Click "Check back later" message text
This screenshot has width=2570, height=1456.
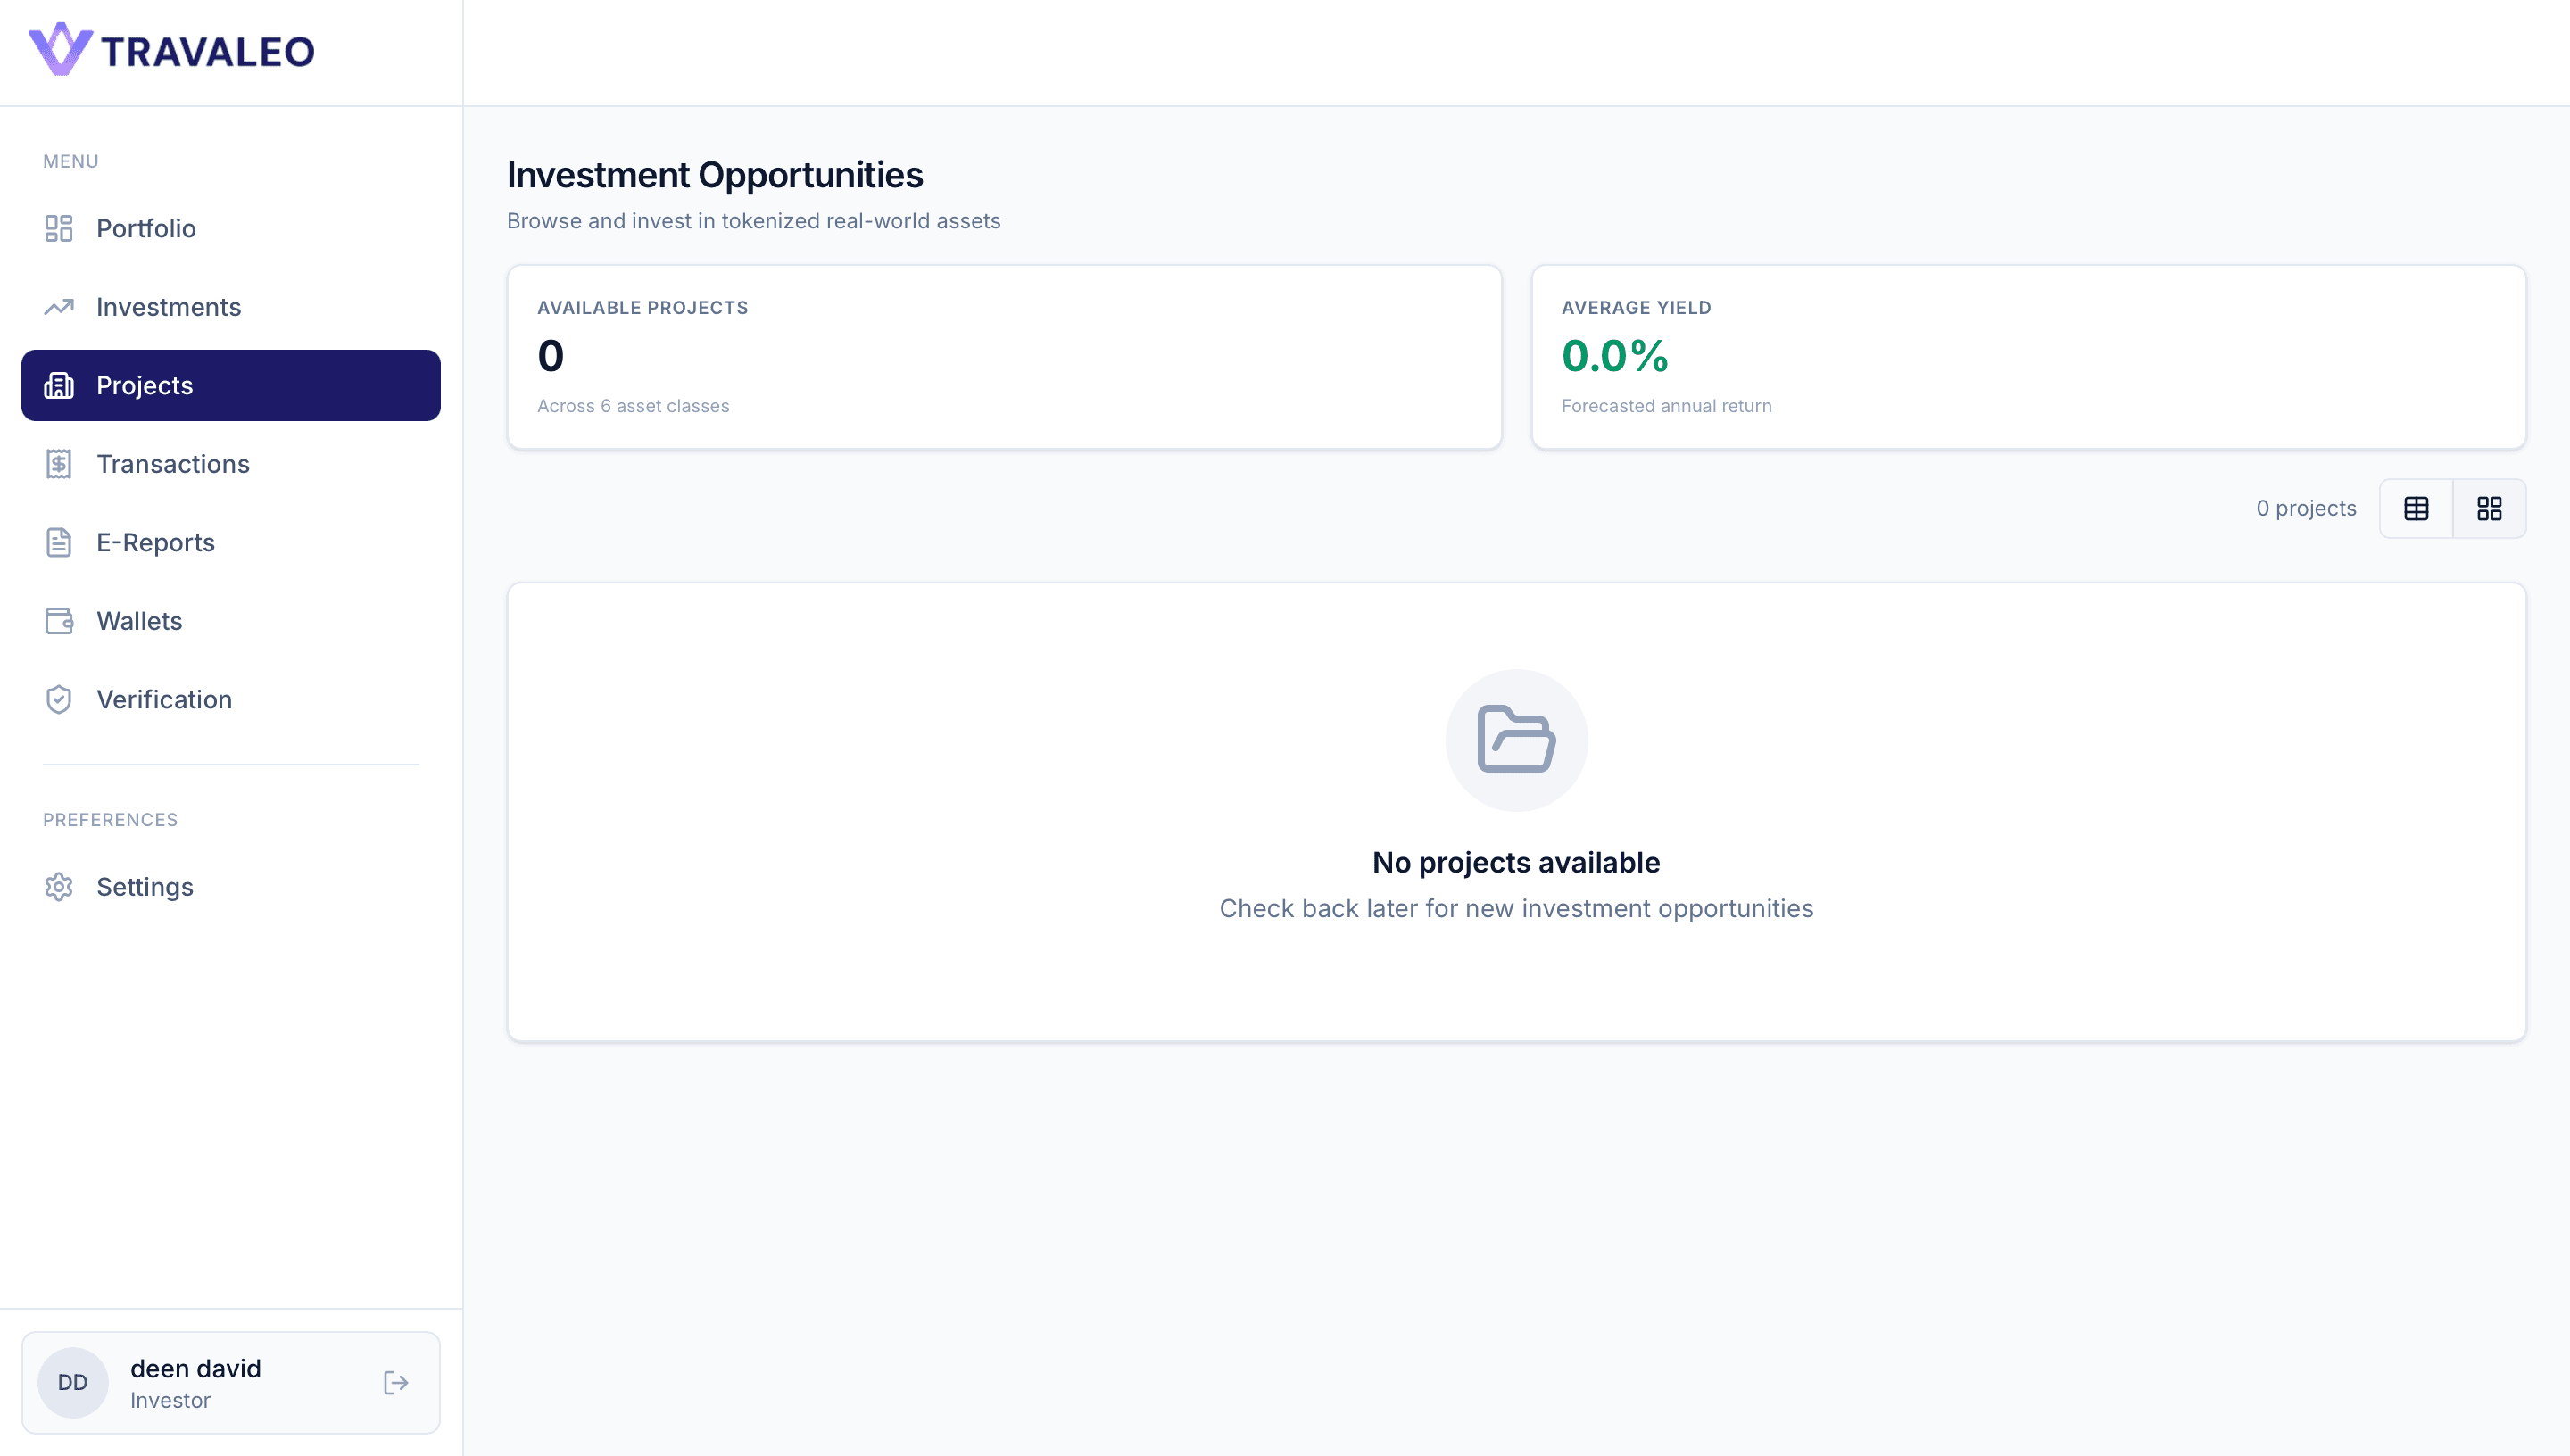coord(1516,908)
